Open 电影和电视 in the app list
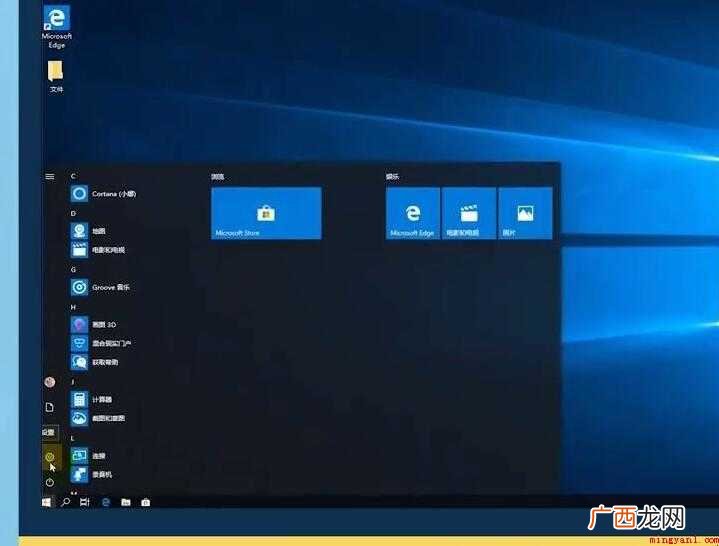Screen dimensions: 719x546 click(98, 250)
